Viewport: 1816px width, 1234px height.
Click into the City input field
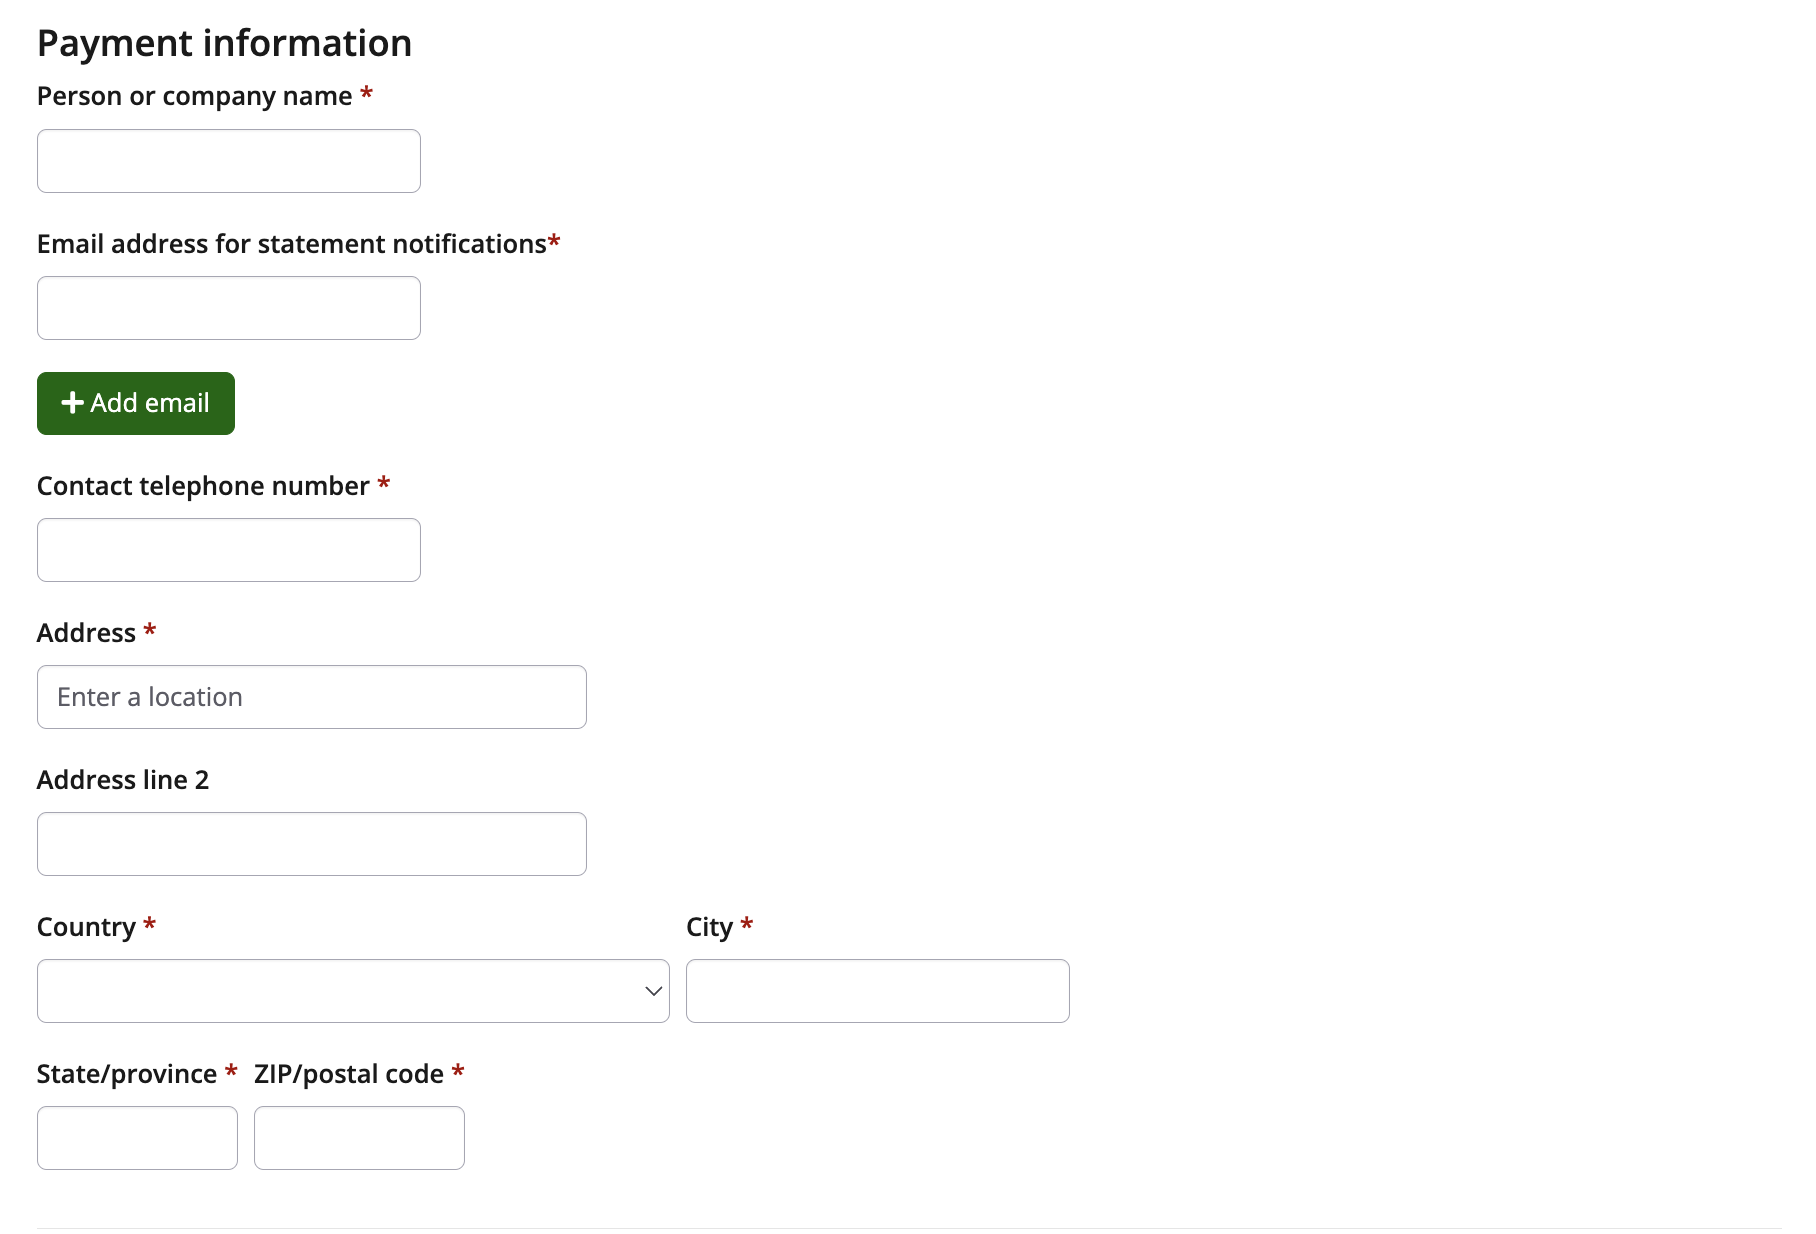tap(877, 991)
